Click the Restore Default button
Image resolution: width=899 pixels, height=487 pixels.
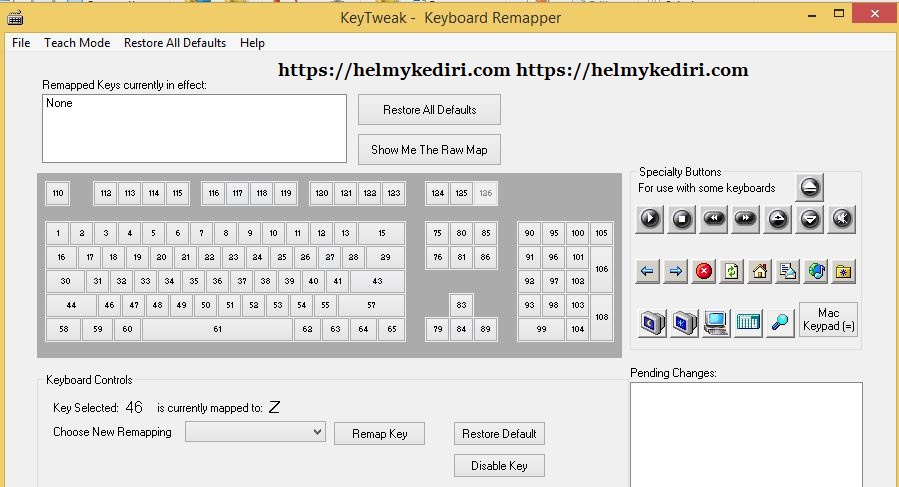tap(499, 434)
